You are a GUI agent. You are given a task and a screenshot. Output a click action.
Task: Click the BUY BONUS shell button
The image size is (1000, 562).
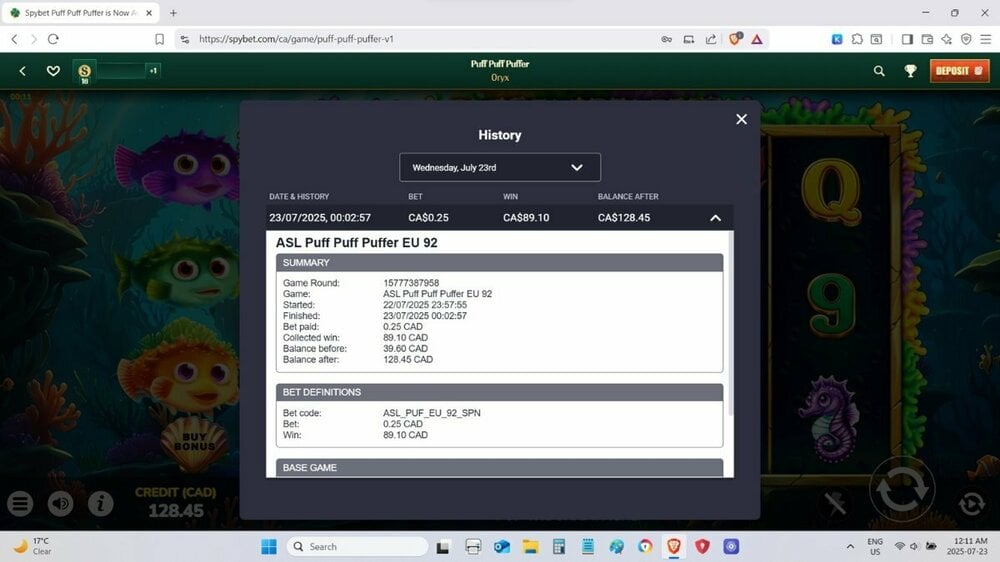194,442
